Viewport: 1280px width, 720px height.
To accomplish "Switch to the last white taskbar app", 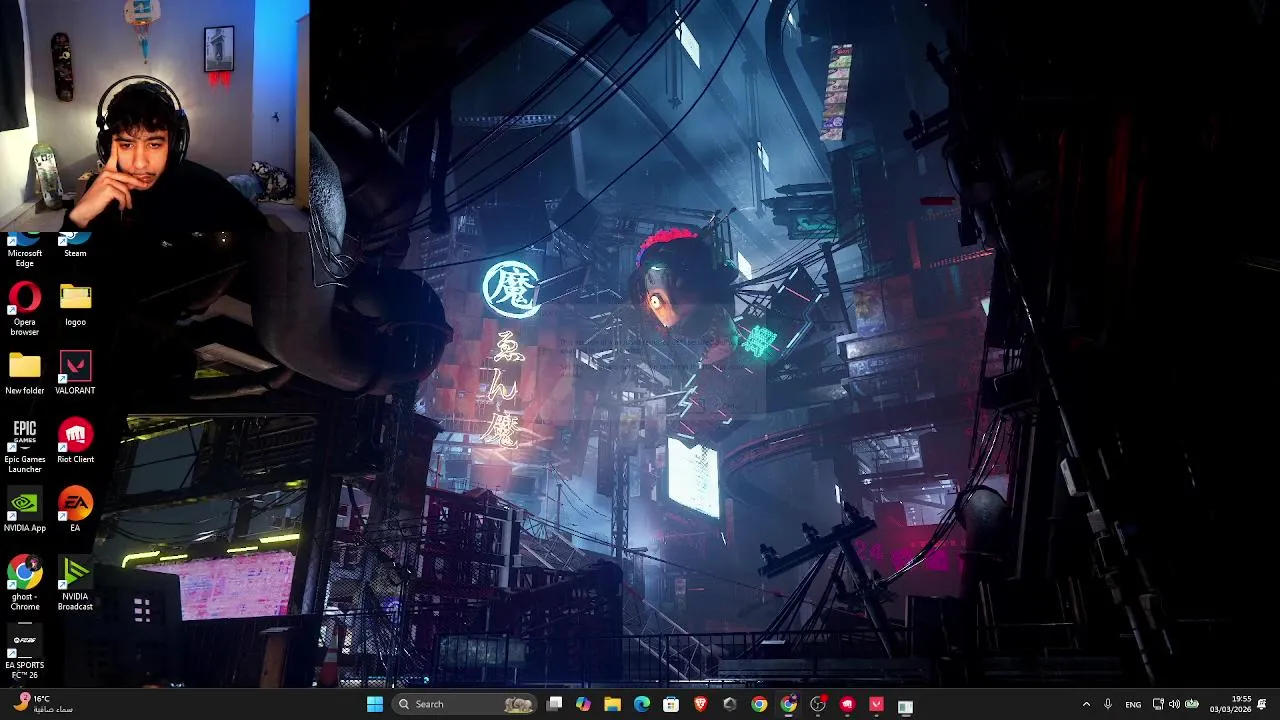I will pos(906,706).
